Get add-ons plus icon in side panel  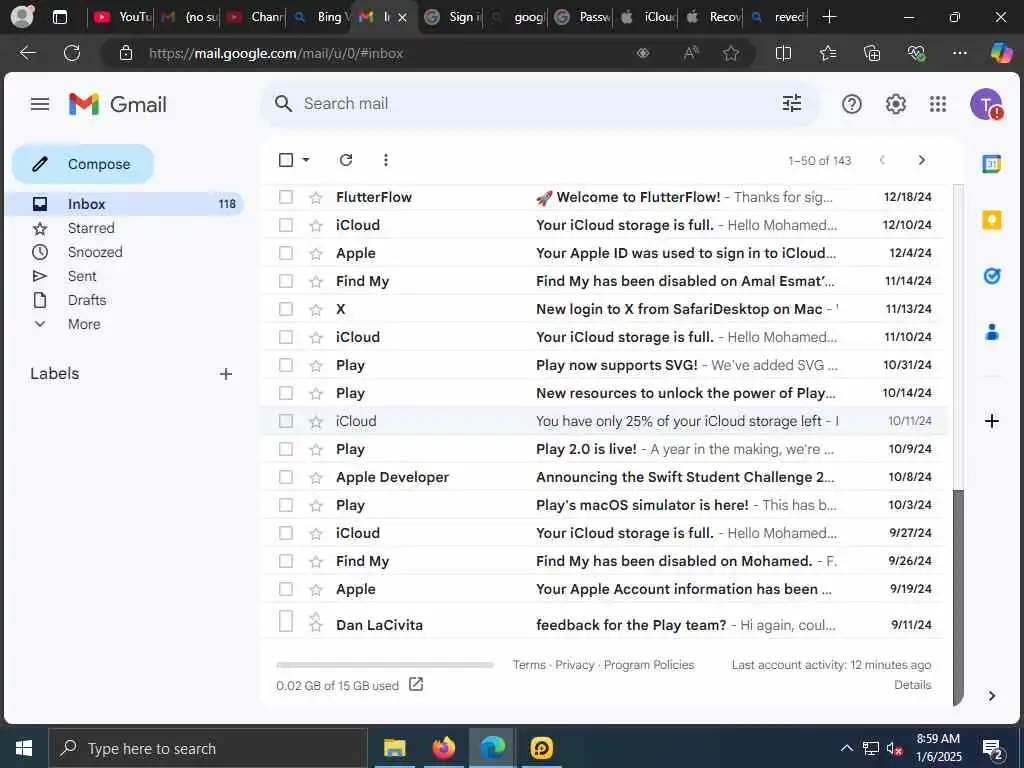click(x=991, y=421)
